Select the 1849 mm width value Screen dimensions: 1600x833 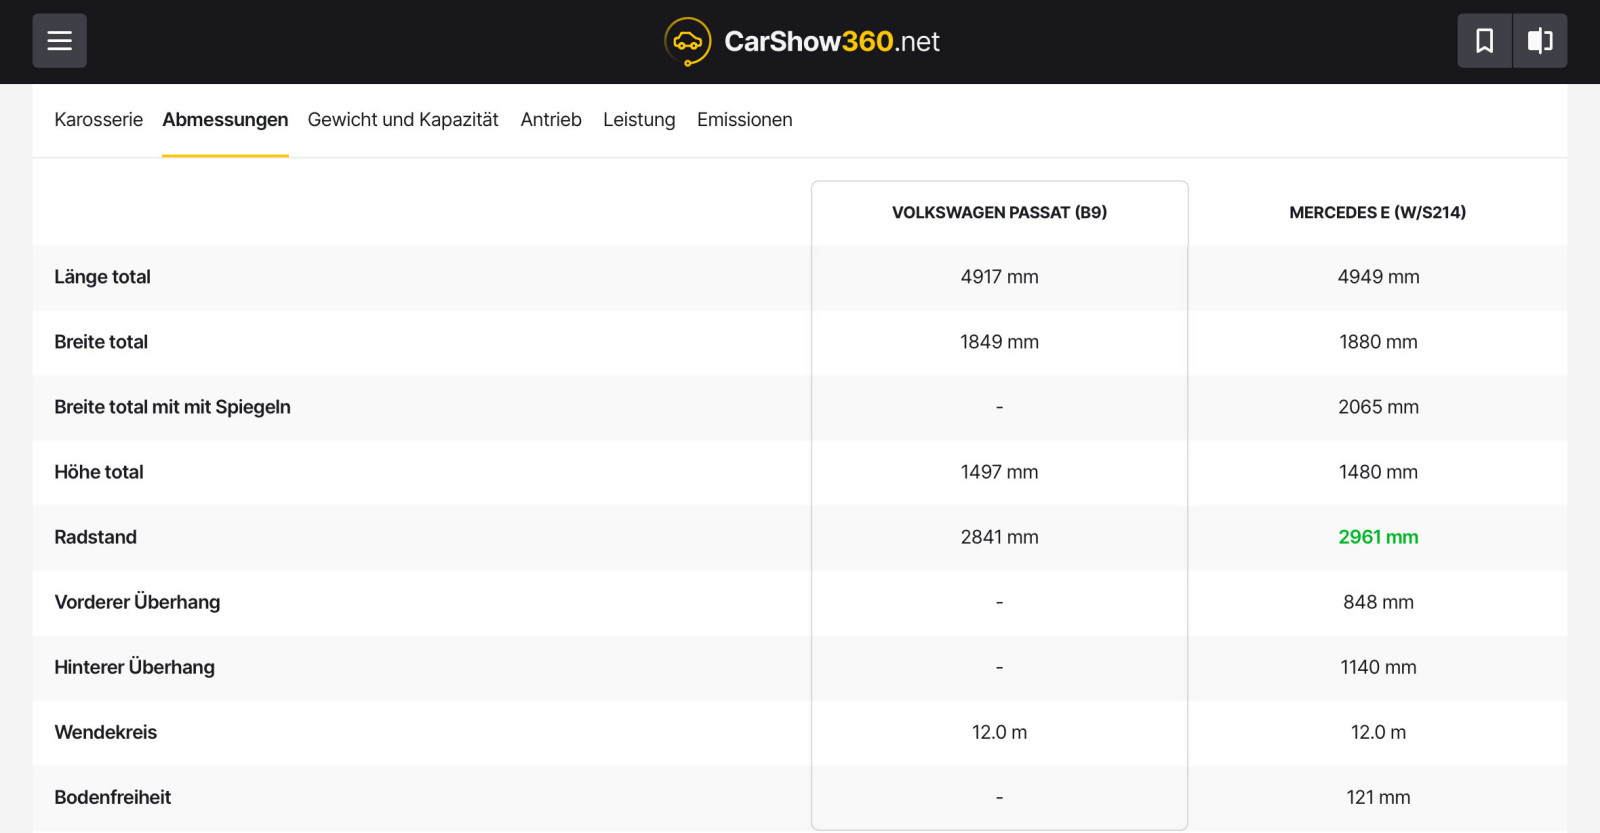point(1000,342)
